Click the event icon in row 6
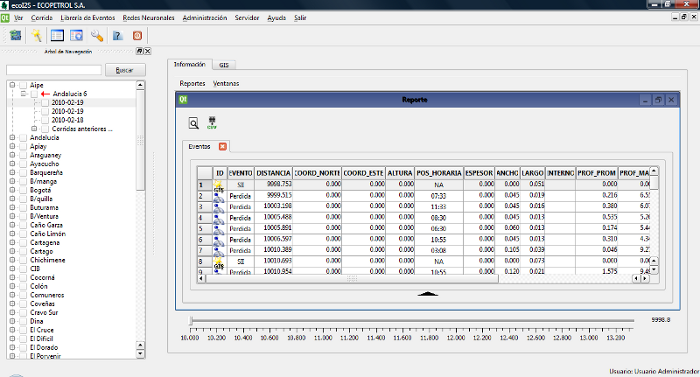Image resolution: width=700 pixels, height=377 pixels. [218, 240]
